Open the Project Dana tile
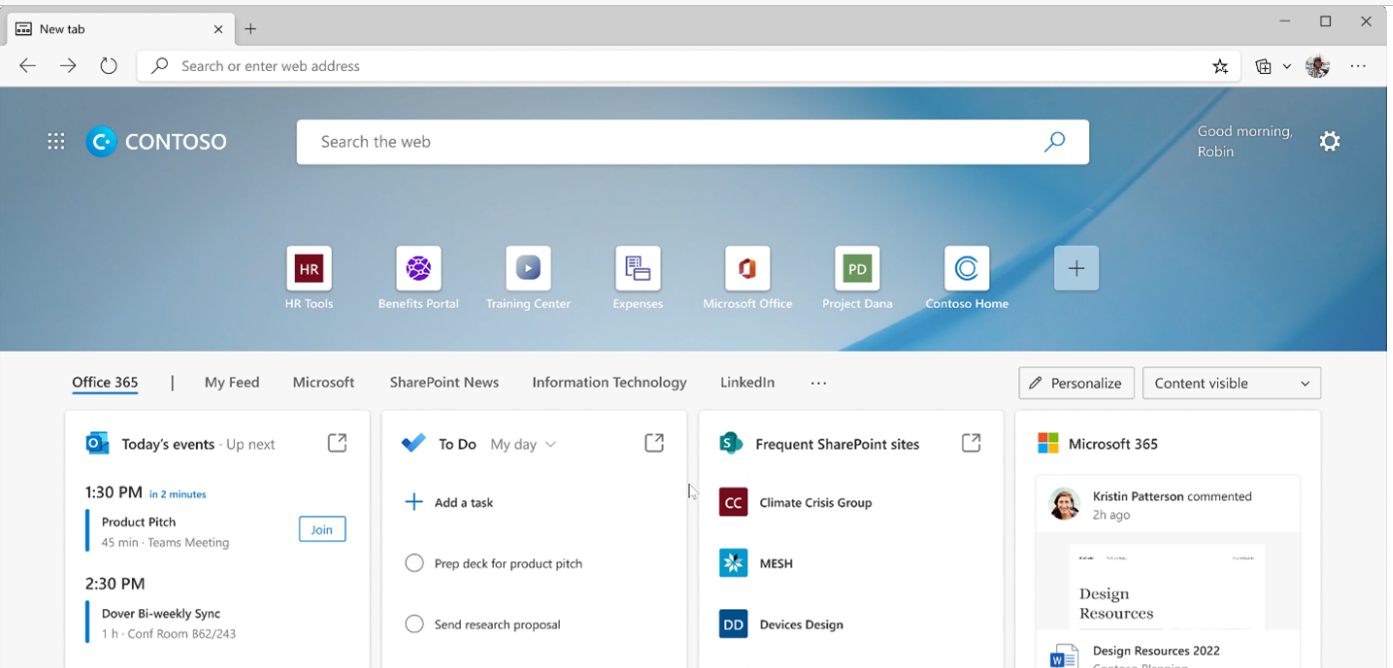1393x668 pixels. 857,268
